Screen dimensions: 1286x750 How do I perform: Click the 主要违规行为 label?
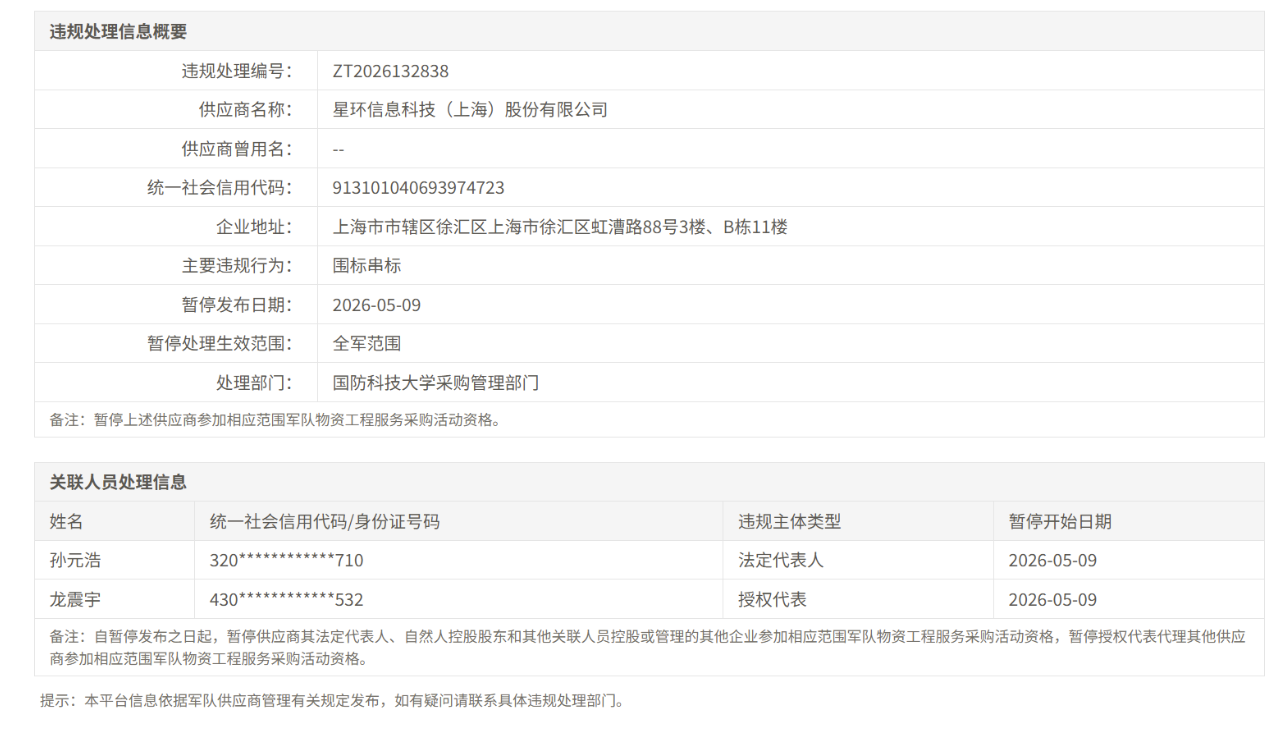coord(236,266)
